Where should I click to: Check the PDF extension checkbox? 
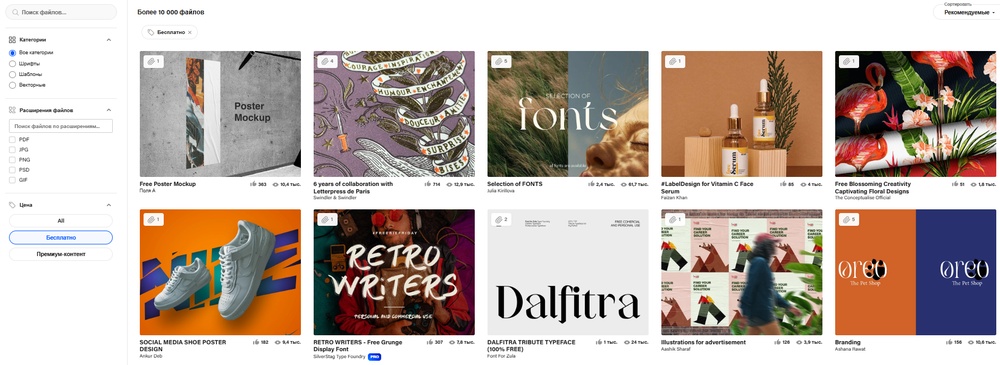(x=12, y=139)
